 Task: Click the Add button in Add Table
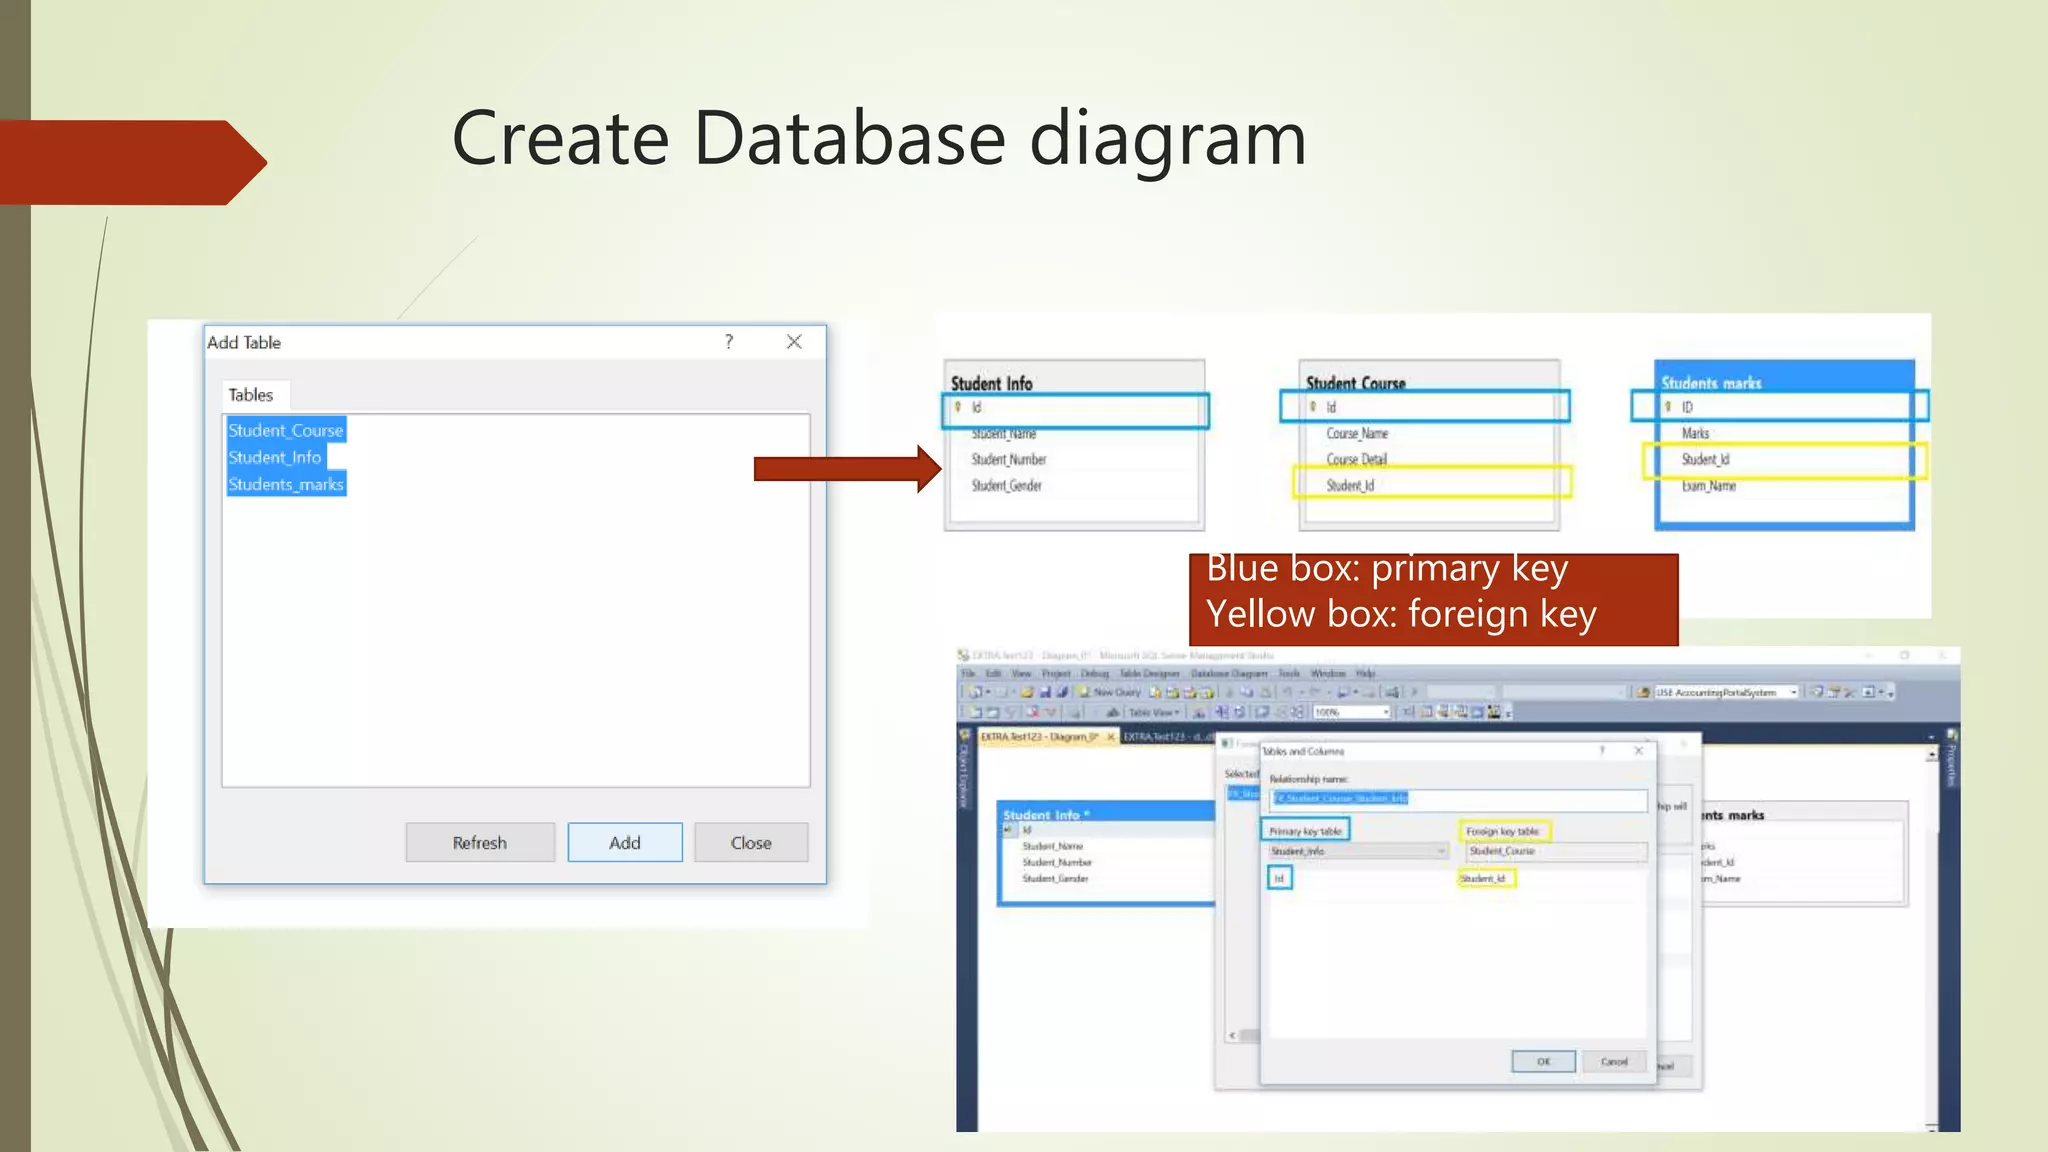pyautogui.click(x=625, y=843)
